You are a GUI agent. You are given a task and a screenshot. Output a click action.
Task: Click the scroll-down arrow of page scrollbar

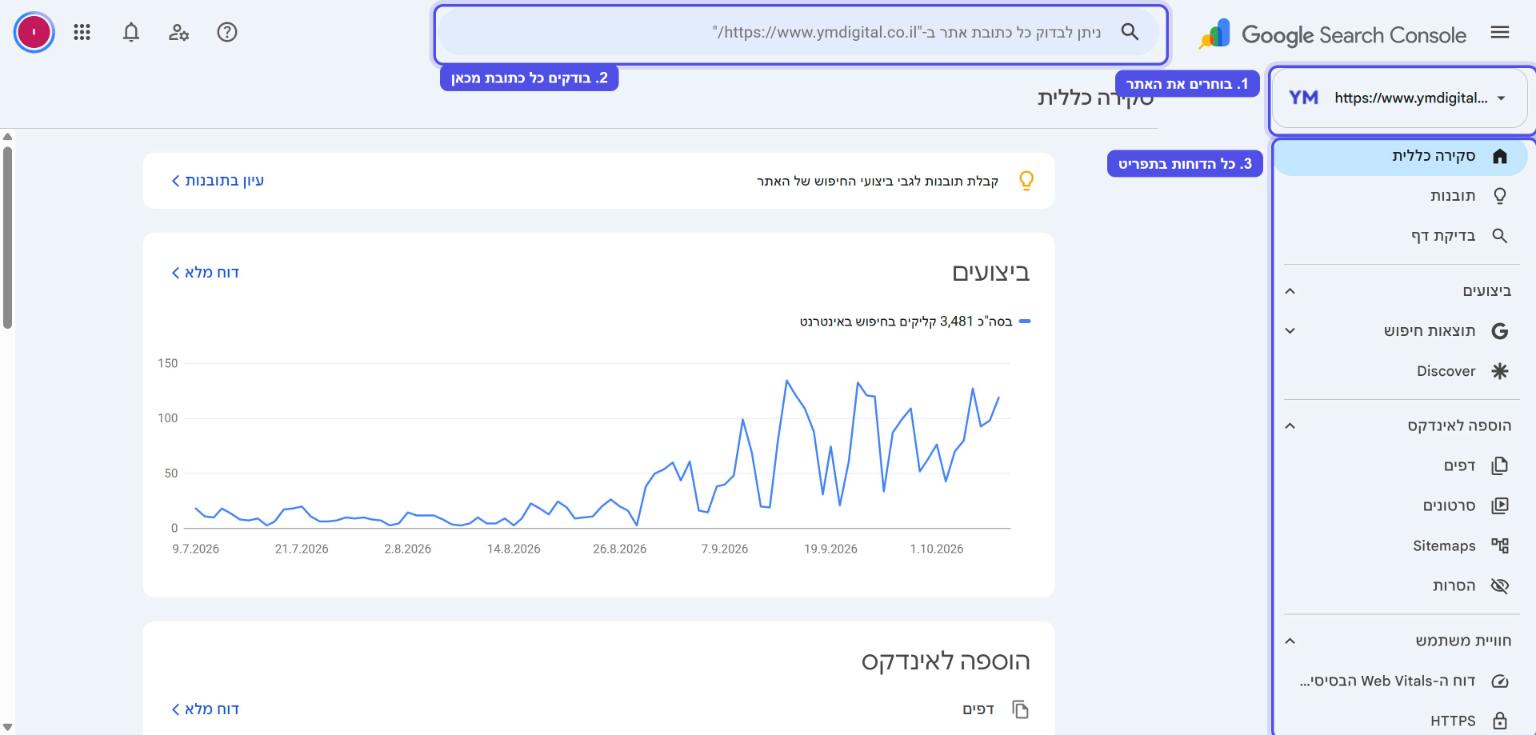click(8, 727)
